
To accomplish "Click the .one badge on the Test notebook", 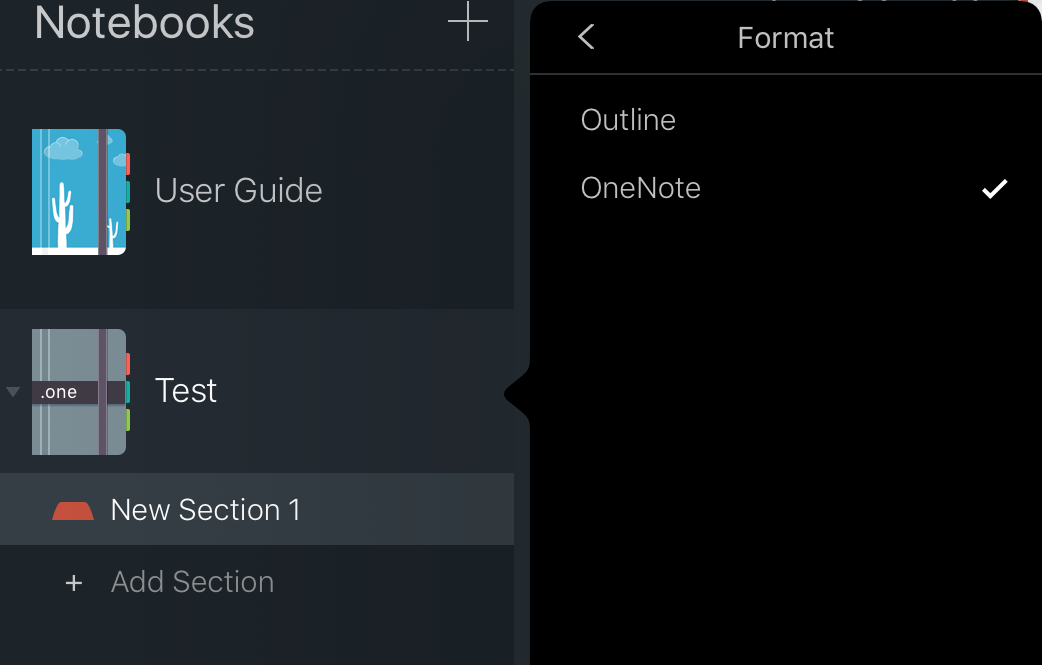I will click(64, 392).
